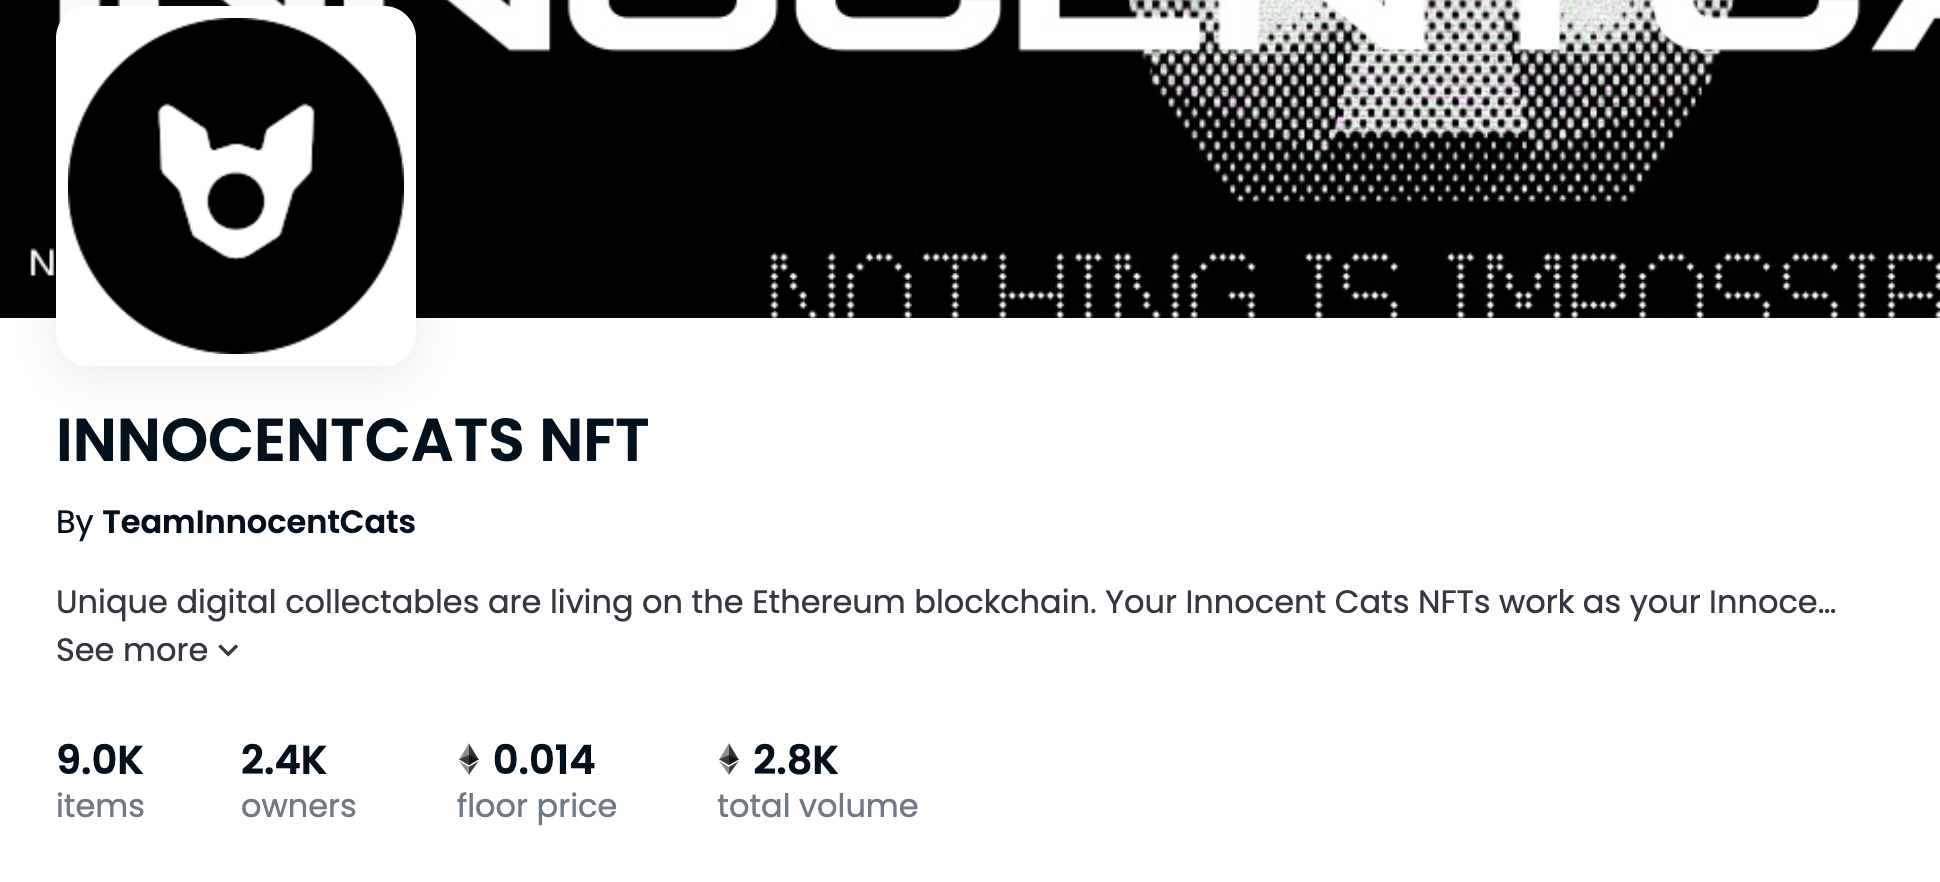This screenshot has width=1940, height=882.
Task: Click the INNOCENTCATS NFT collection title
Action: (352, 440)
